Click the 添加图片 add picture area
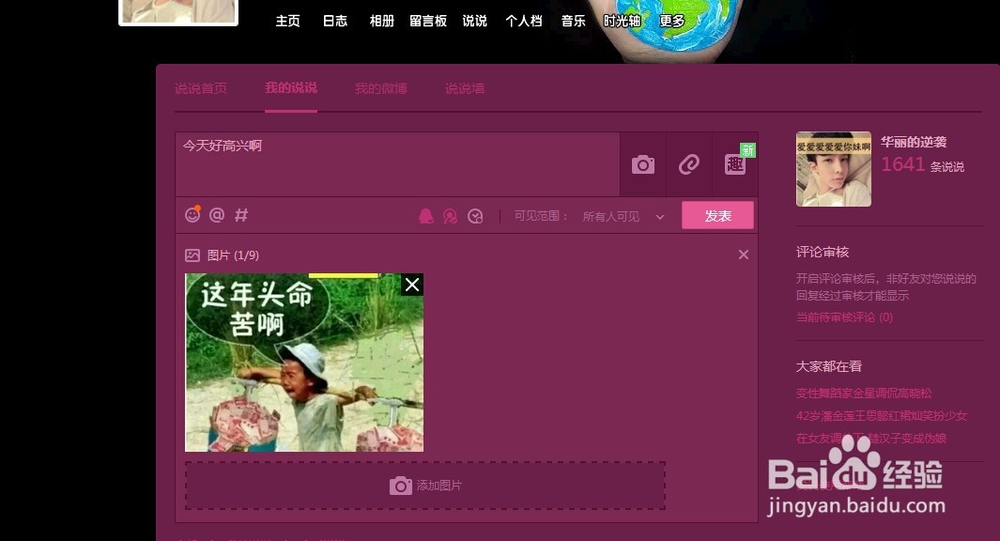The width and height of the screenshot is (1000, 541). pyautogui.click(x=425, y=485)
